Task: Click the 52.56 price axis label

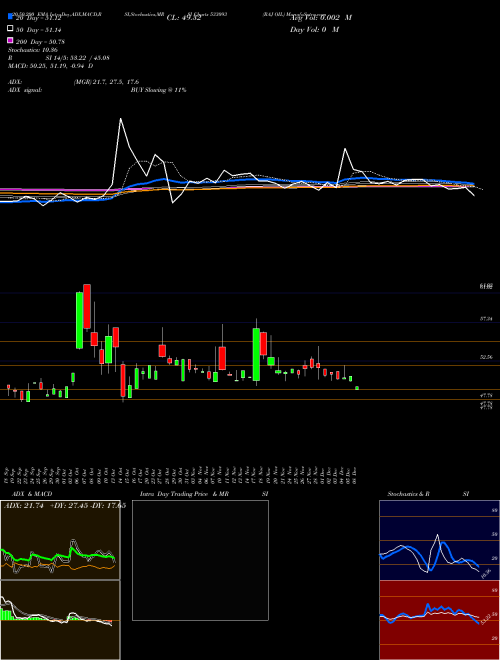Action: [x=486, y=357]
